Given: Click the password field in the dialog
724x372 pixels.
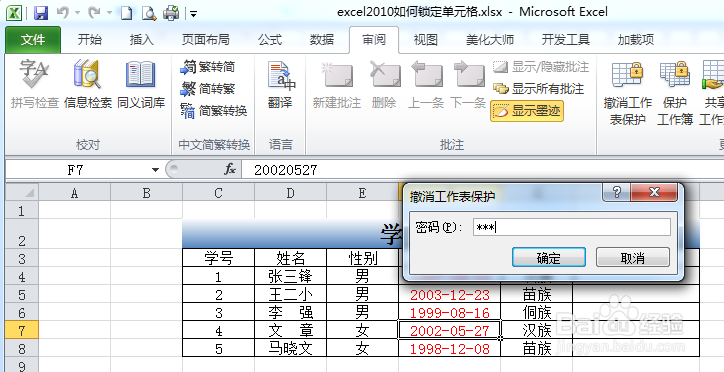Looking at the screenshot, I should point(572,227).
